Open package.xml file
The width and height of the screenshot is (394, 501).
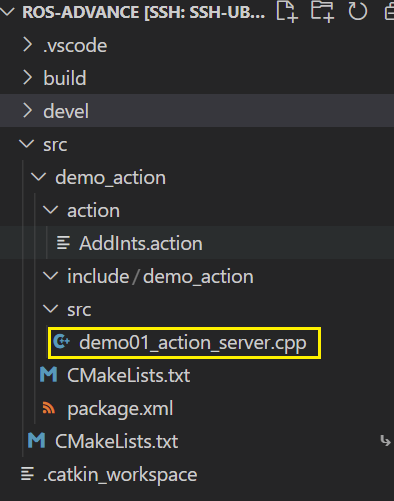pyautogui.click(x=197, y=408)
